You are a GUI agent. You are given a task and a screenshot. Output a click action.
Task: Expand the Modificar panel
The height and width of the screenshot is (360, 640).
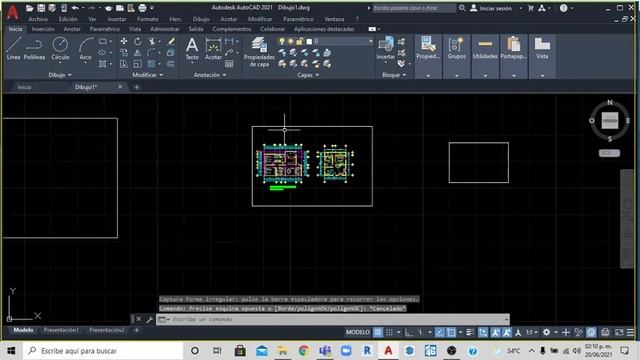pyautogui.click(x=147, y=75)
